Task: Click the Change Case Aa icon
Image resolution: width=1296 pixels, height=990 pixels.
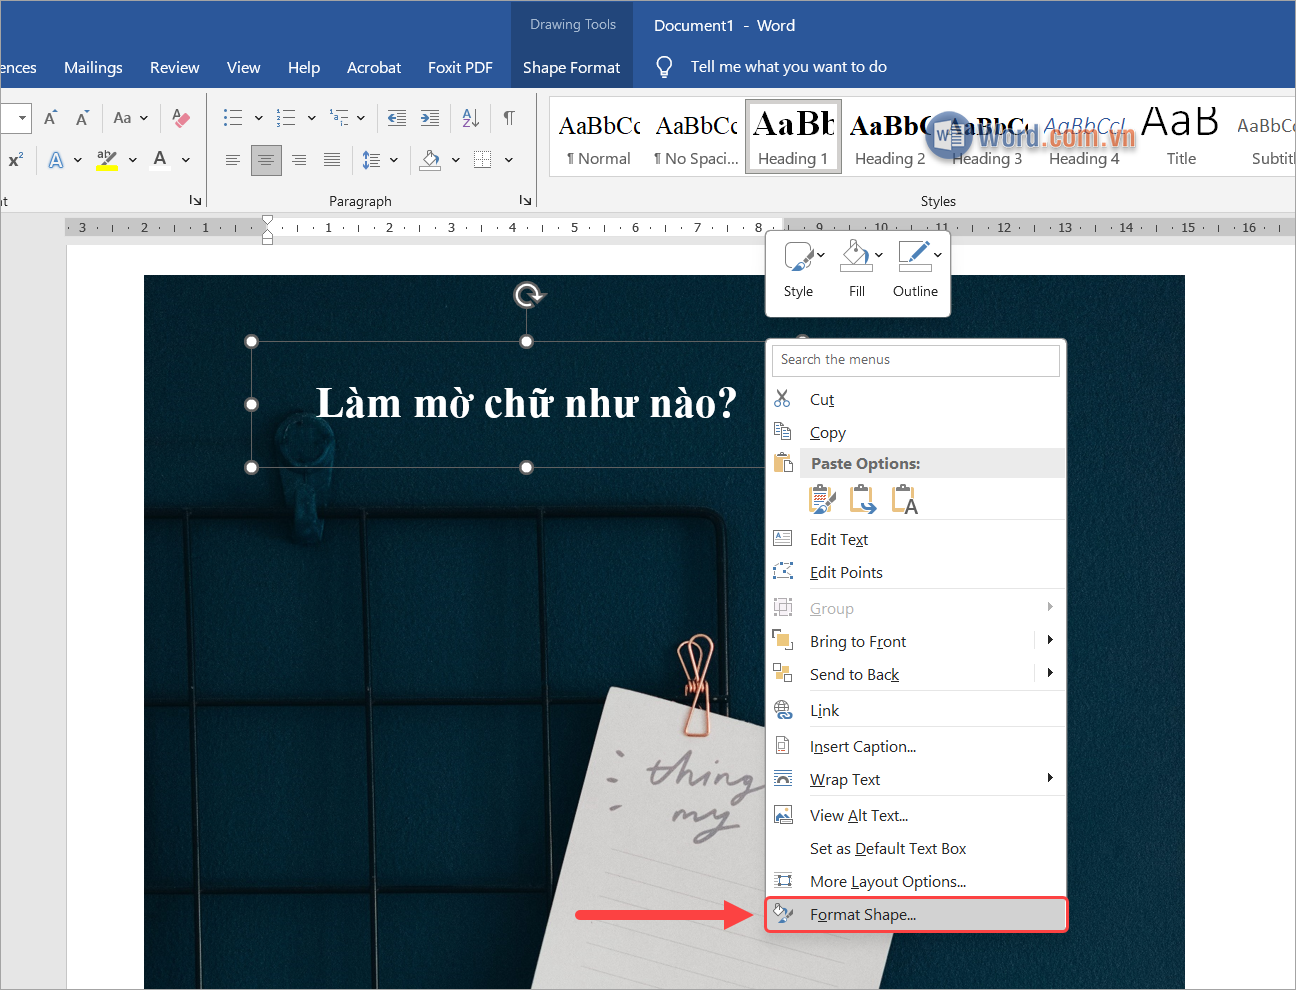Action: [122, 118]
